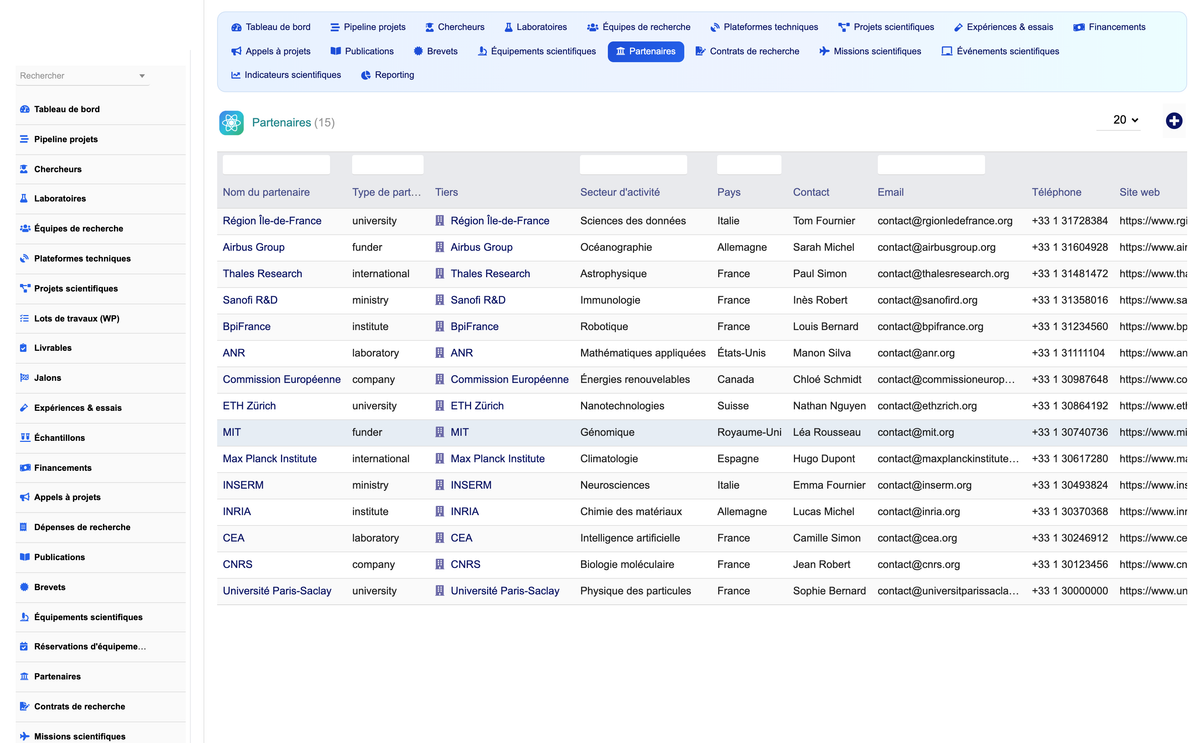Click the Laboratoires flask icon in sidebar
This screenshot has height=743, width=1200.
[x=24, y=199]
